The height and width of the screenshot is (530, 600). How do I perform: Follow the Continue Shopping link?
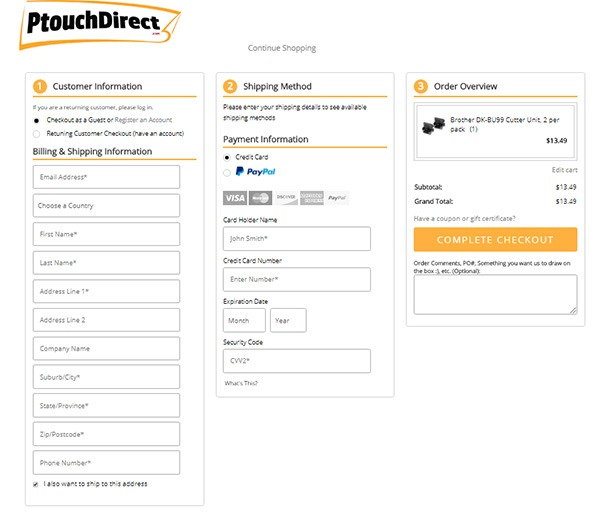[x=282, y=48]
